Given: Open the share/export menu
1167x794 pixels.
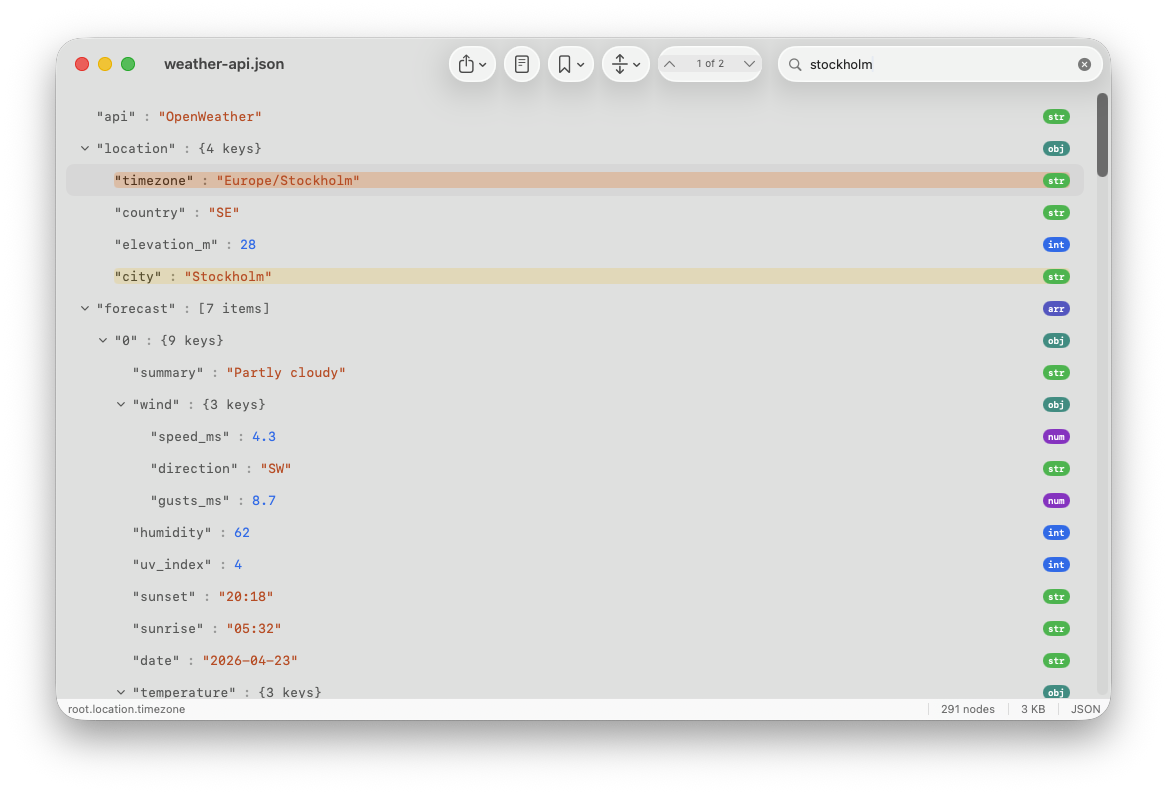Looking at the screenshot, I should [467, 63].
